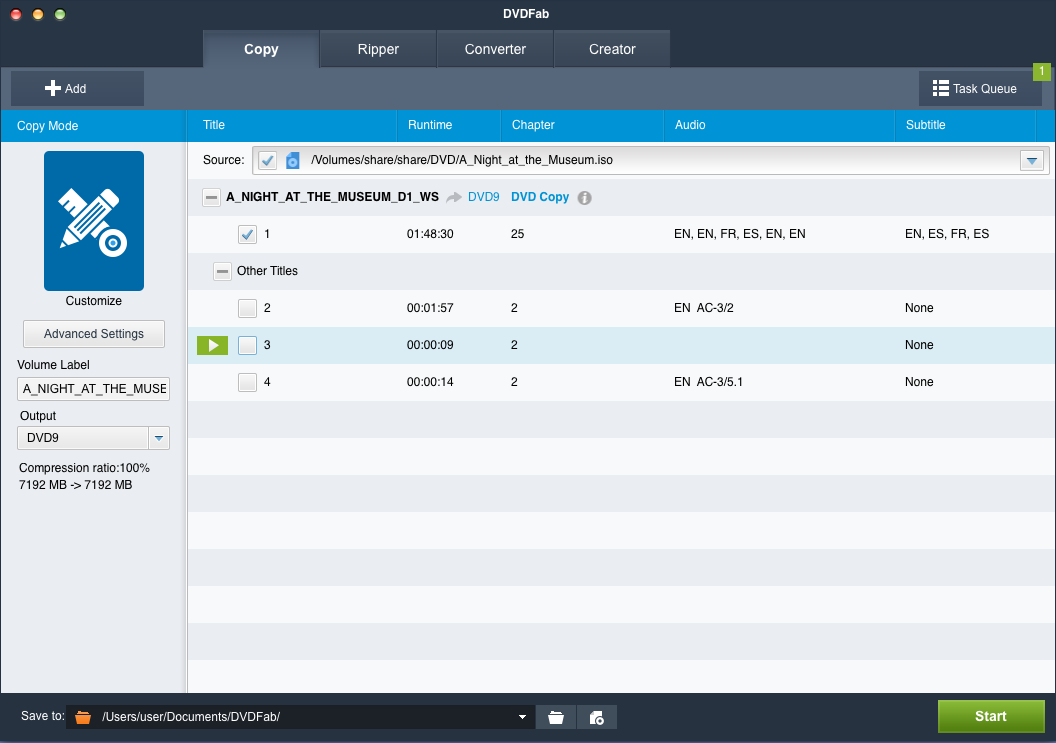Check title 4 checkbox
Screen dimensions: 1056x743
pyautogui.click(x=247, y=383)
